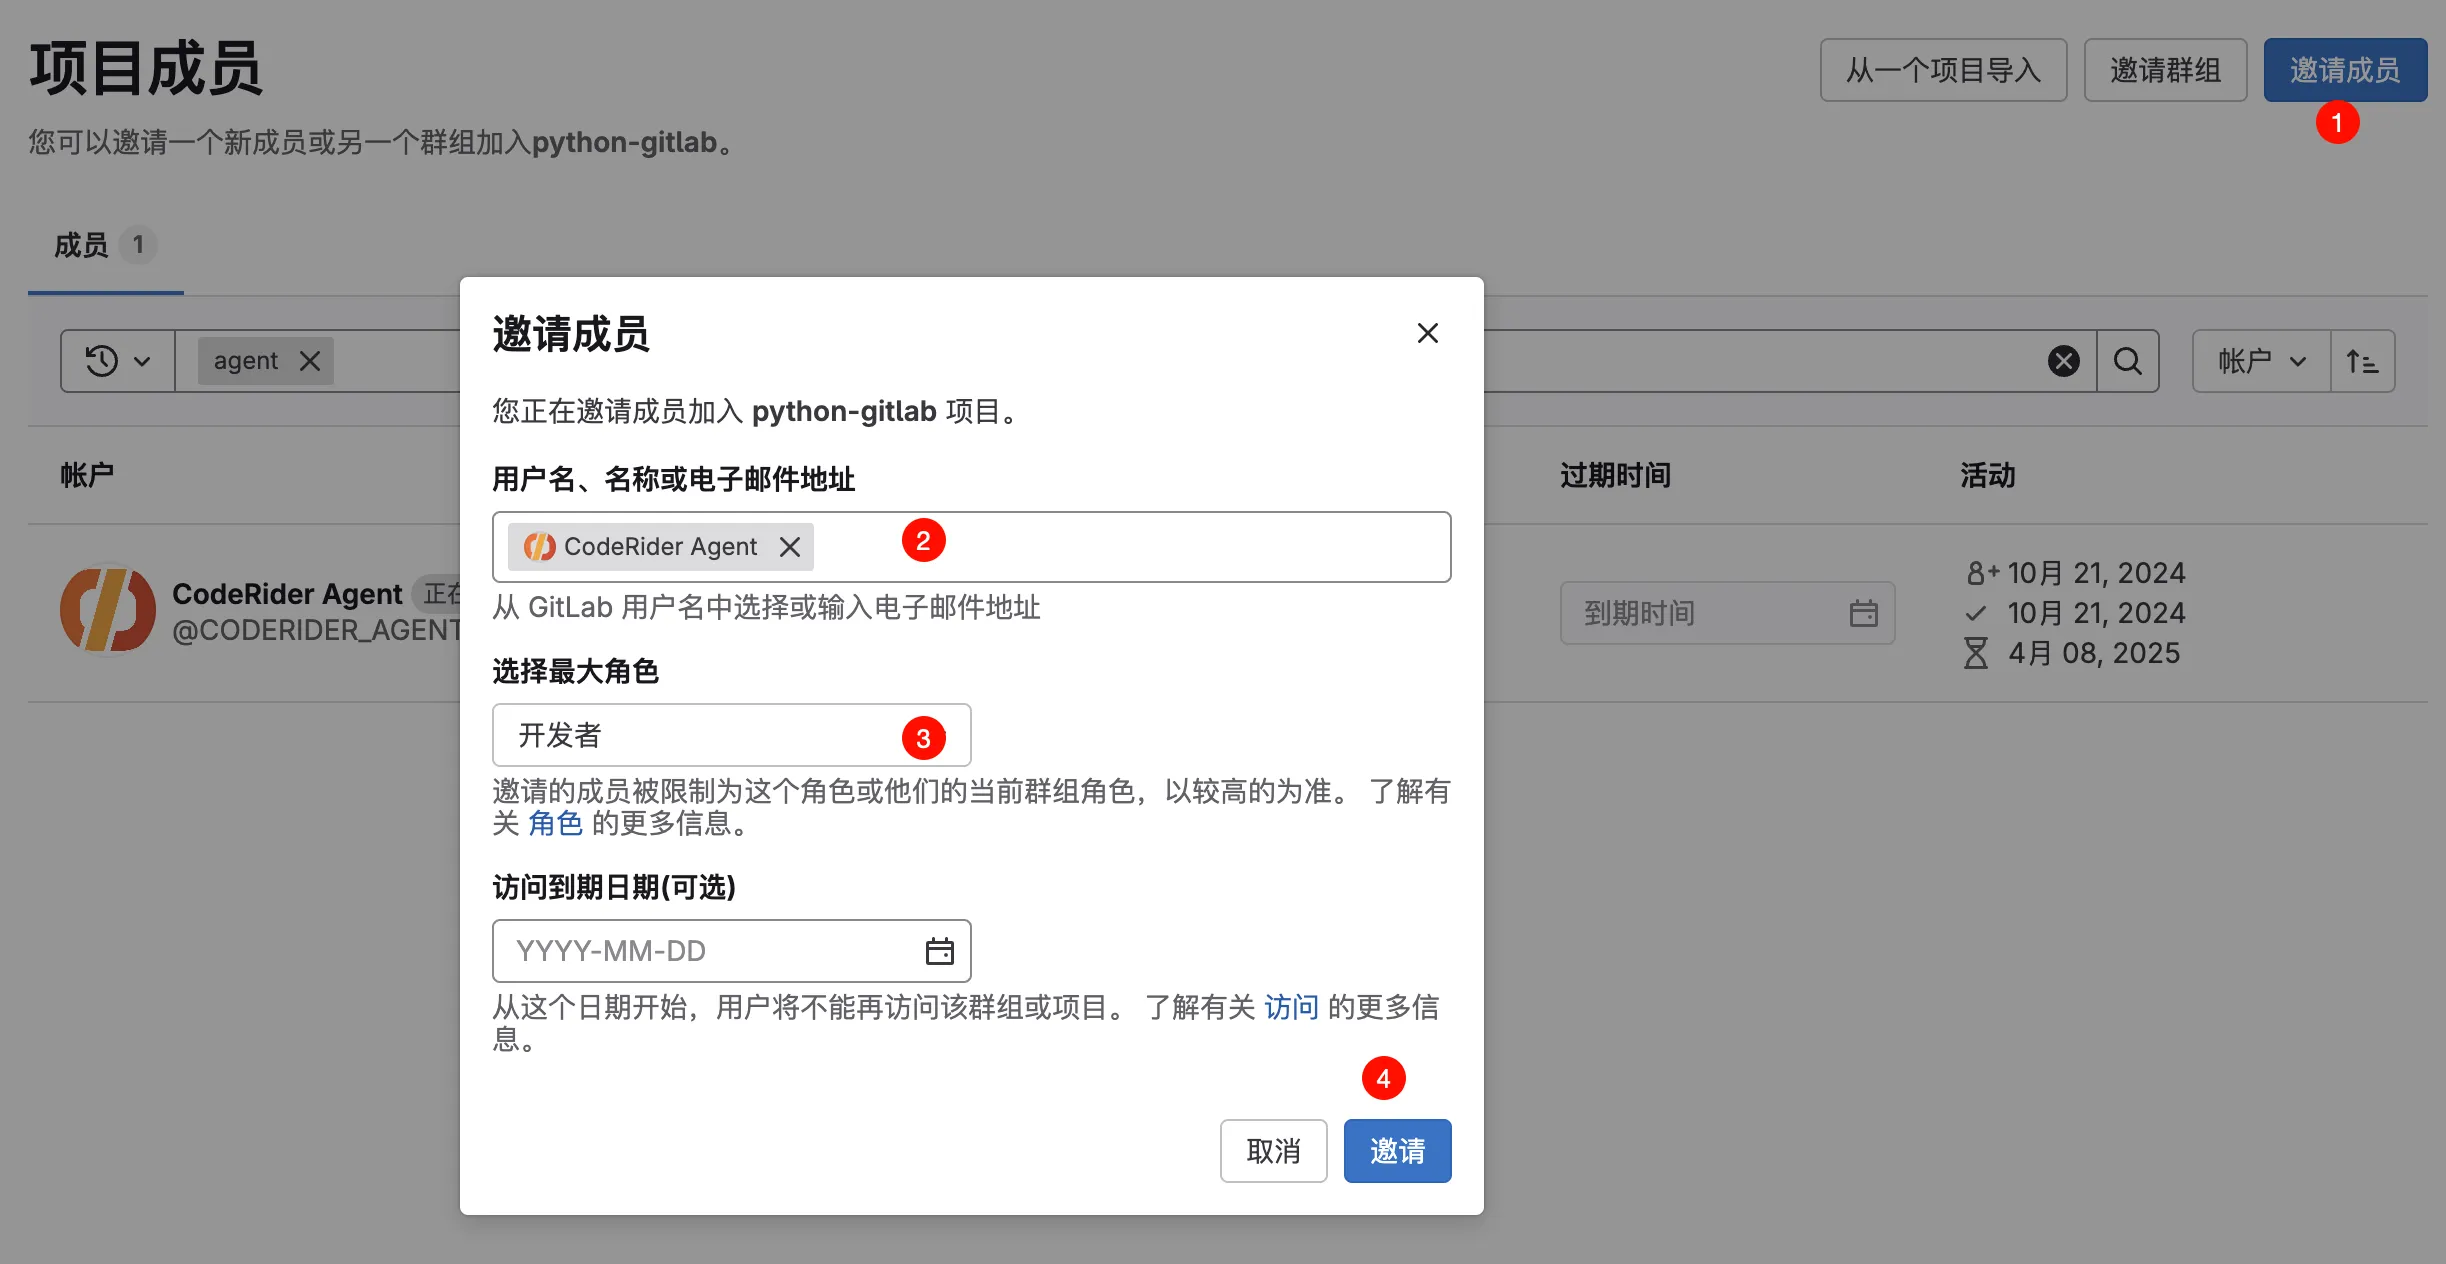The width and height of the screenshot is (2446, 1264).
Task: Toggle sort direction ascending/descending
Action: pos(2362,361)
